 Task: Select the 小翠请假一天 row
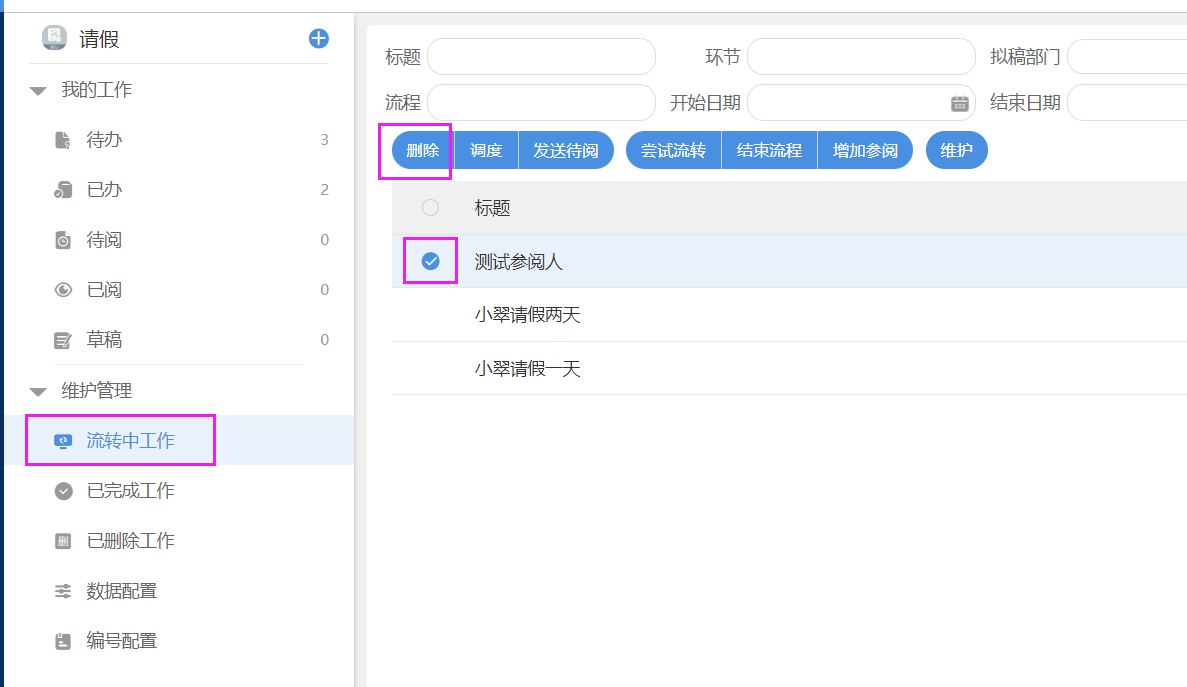point(789,368)
